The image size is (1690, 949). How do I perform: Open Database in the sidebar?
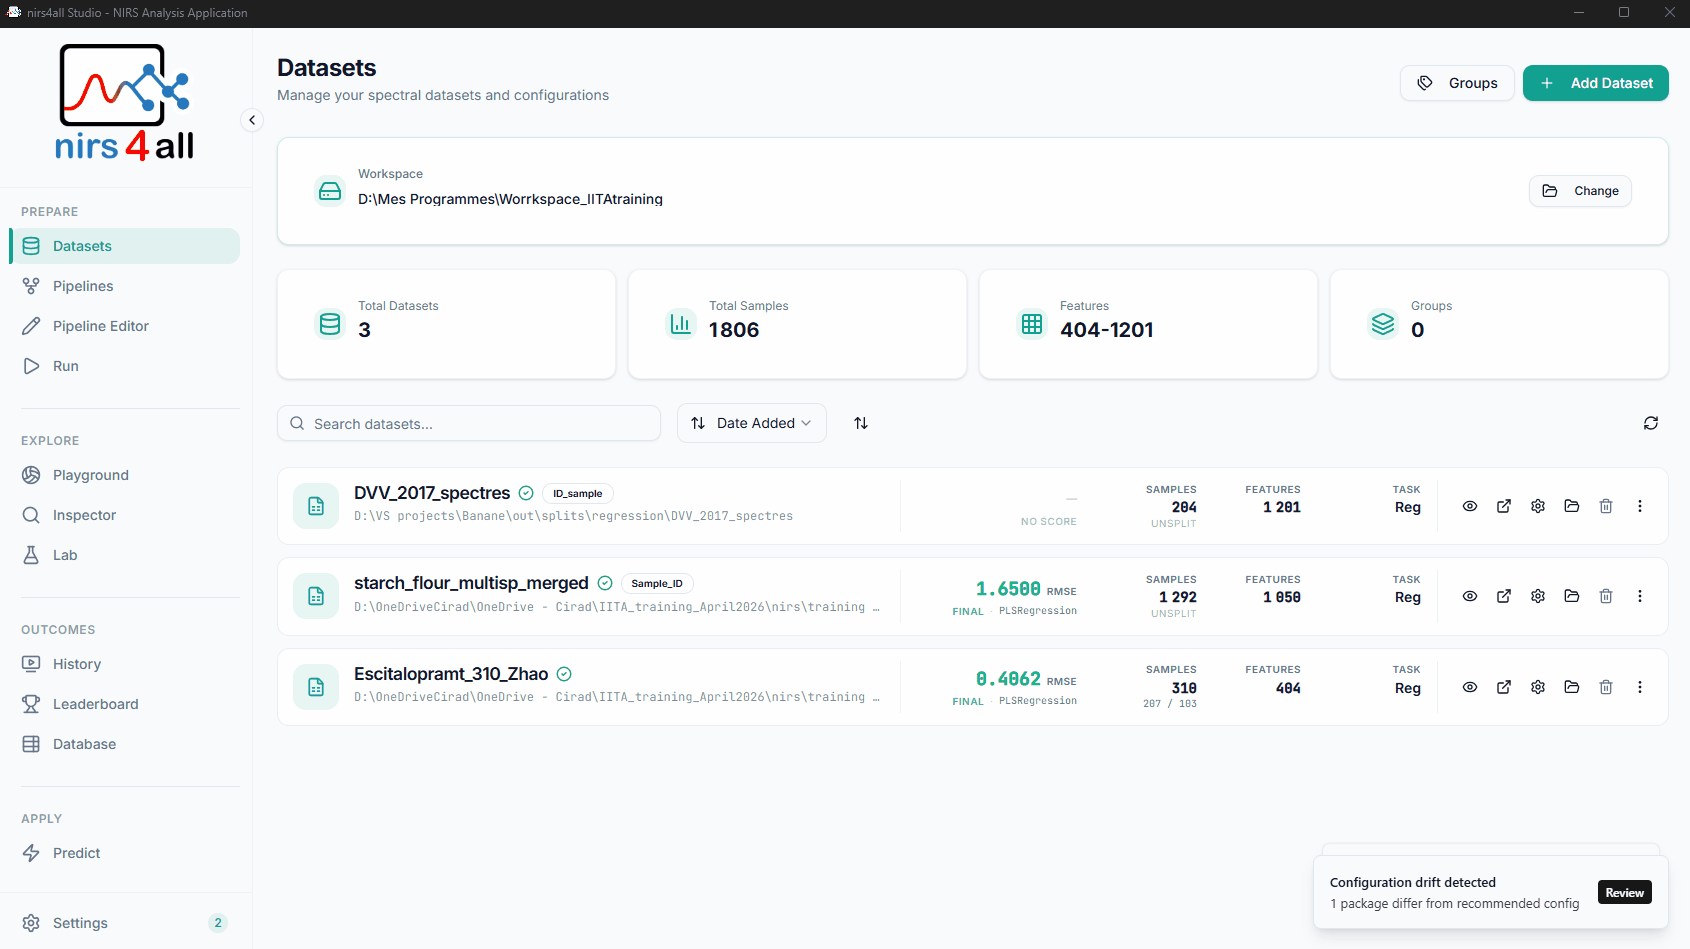click(125, 744)
